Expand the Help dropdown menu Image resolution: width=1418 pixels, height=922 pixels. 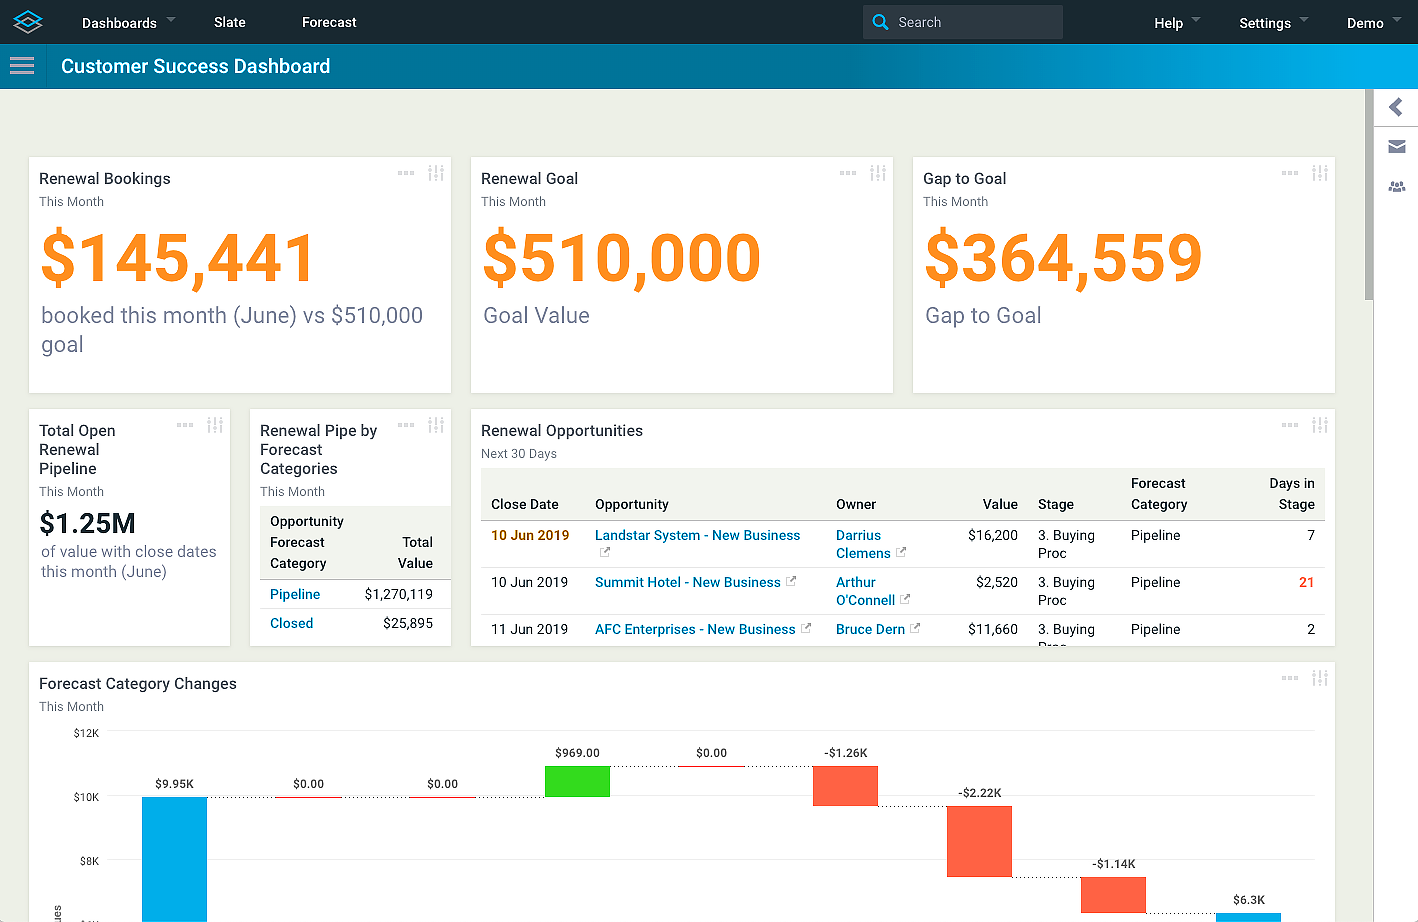point(1176,22)
